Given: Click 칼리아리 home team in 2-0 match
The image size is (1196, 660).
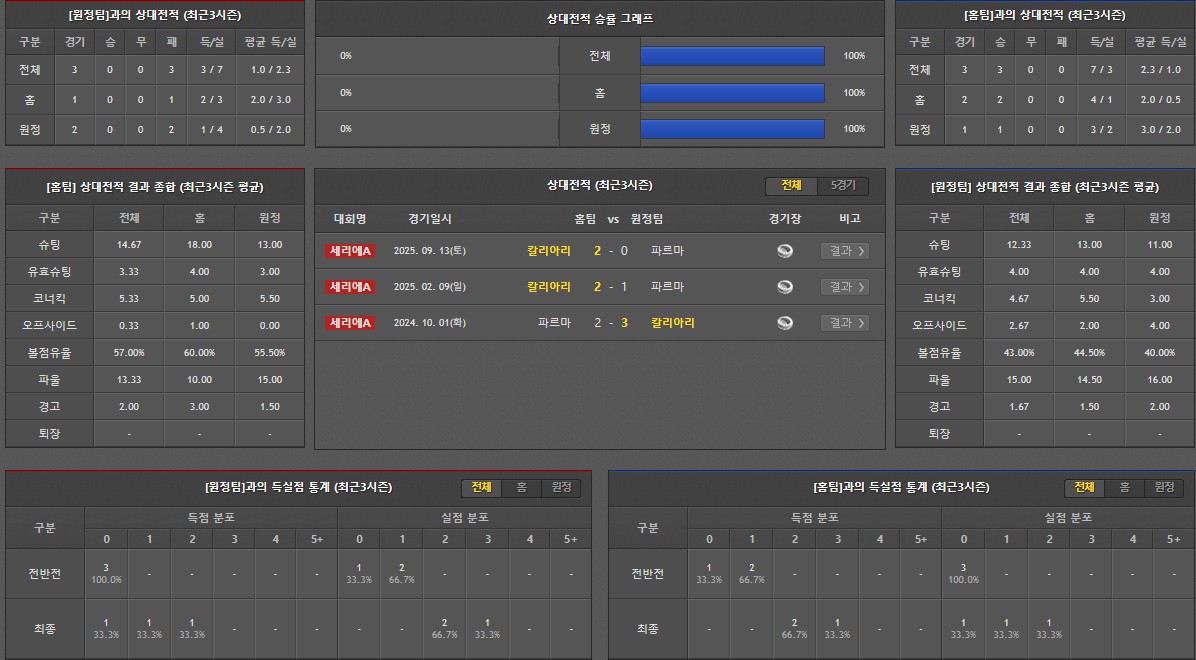Looking at the screenshot, I should (x=549, y=251).
